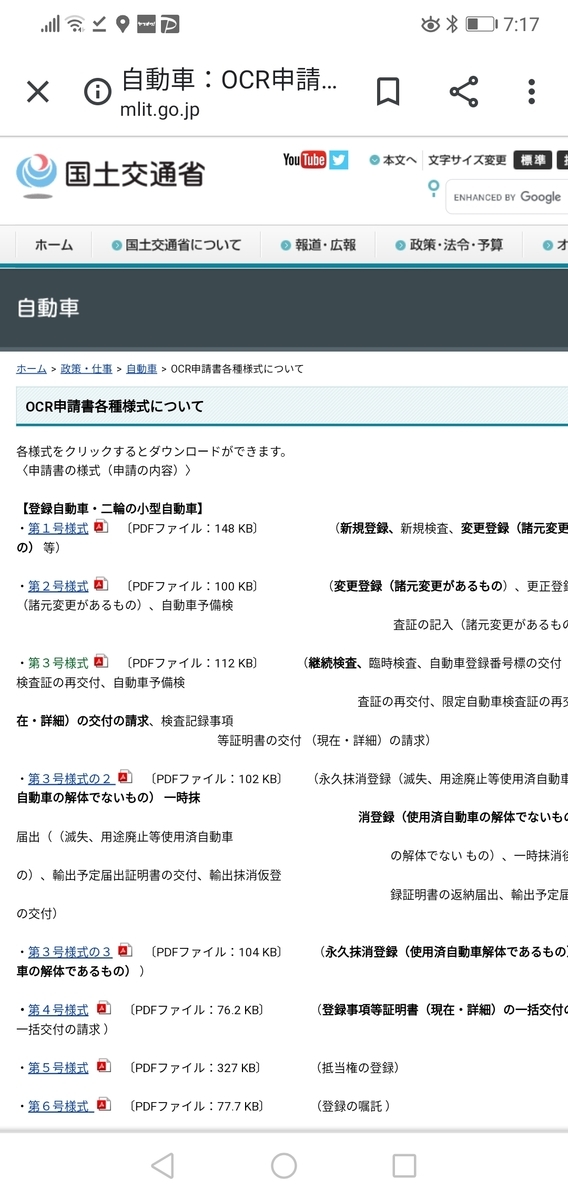Viewport: 568px width, 1200px height.
Task: Tap the location pin status icon
Action: [122, 24]
